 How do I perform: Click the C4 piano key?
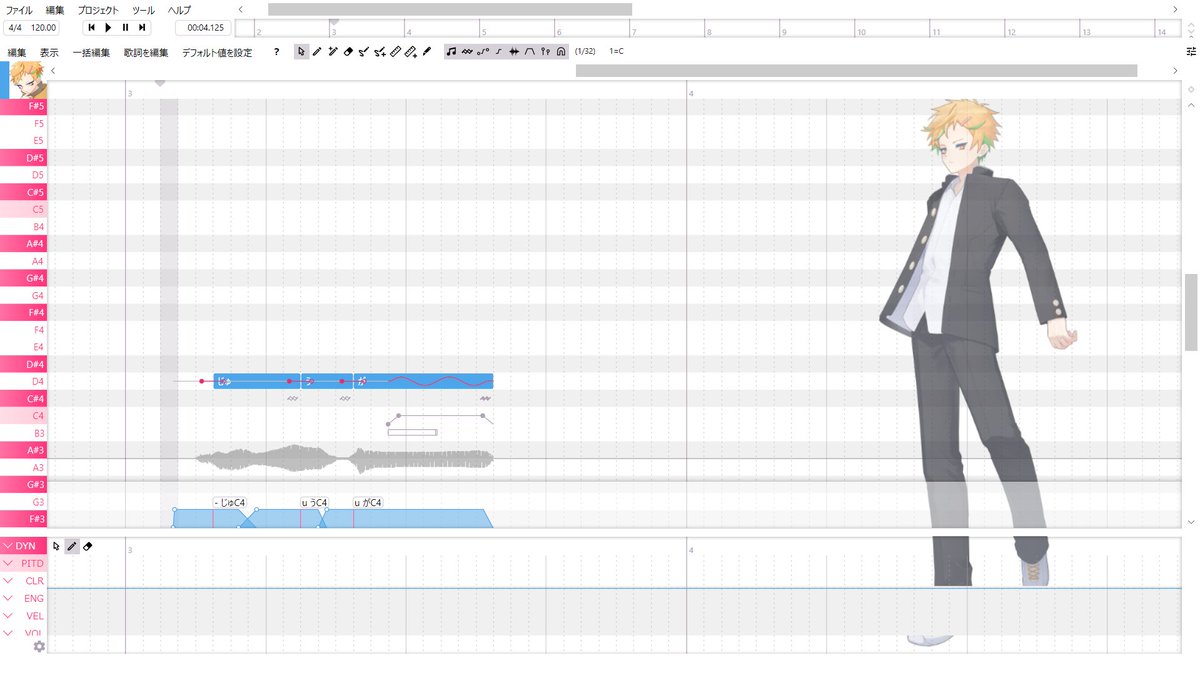[23, 416]
